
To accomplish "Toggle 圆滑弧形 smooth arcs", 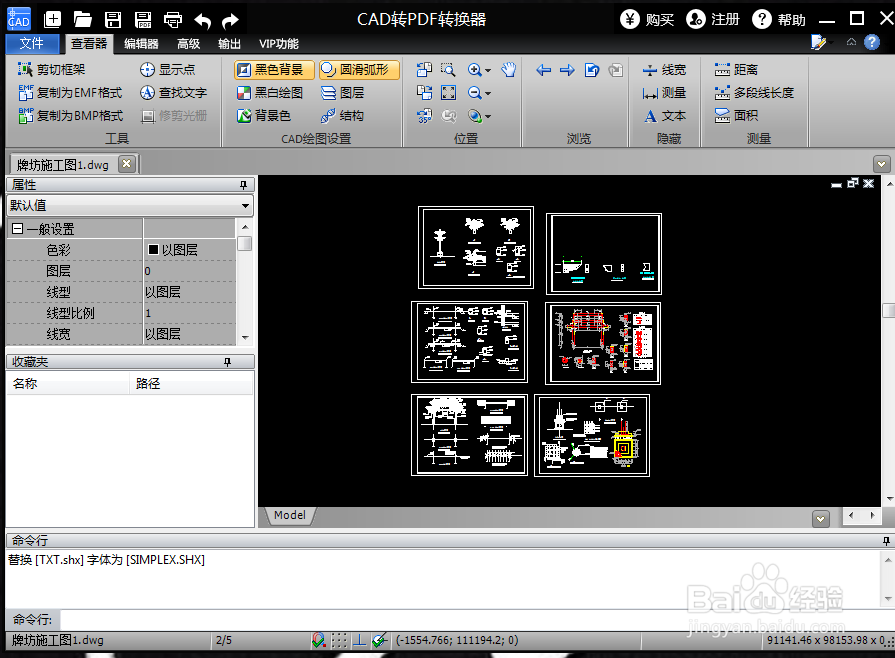I will 359,70.
